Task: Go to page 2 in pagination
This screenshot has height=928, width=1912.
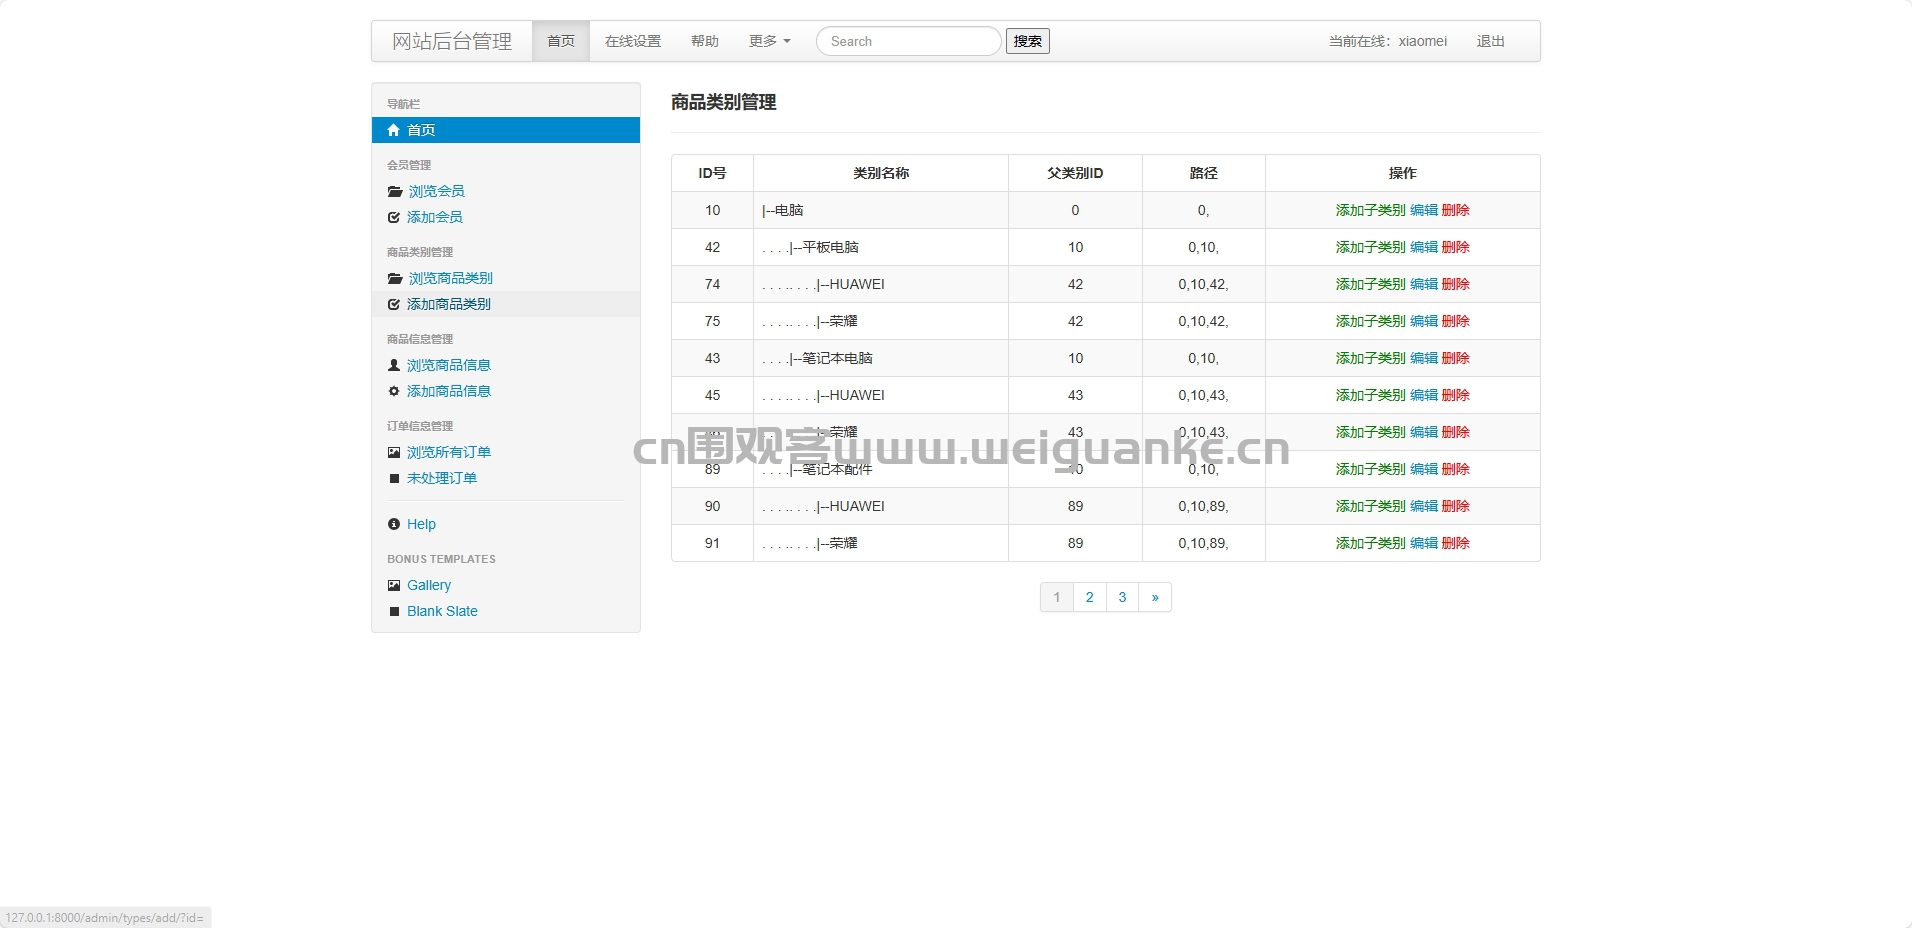Action: click(1090, 597)
